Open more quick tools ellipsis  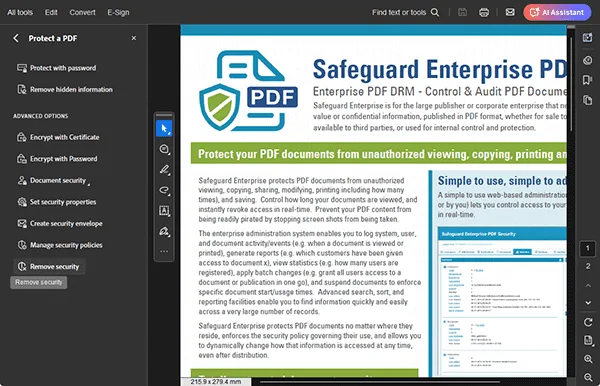pyautogui.click(x=164, y=251)
